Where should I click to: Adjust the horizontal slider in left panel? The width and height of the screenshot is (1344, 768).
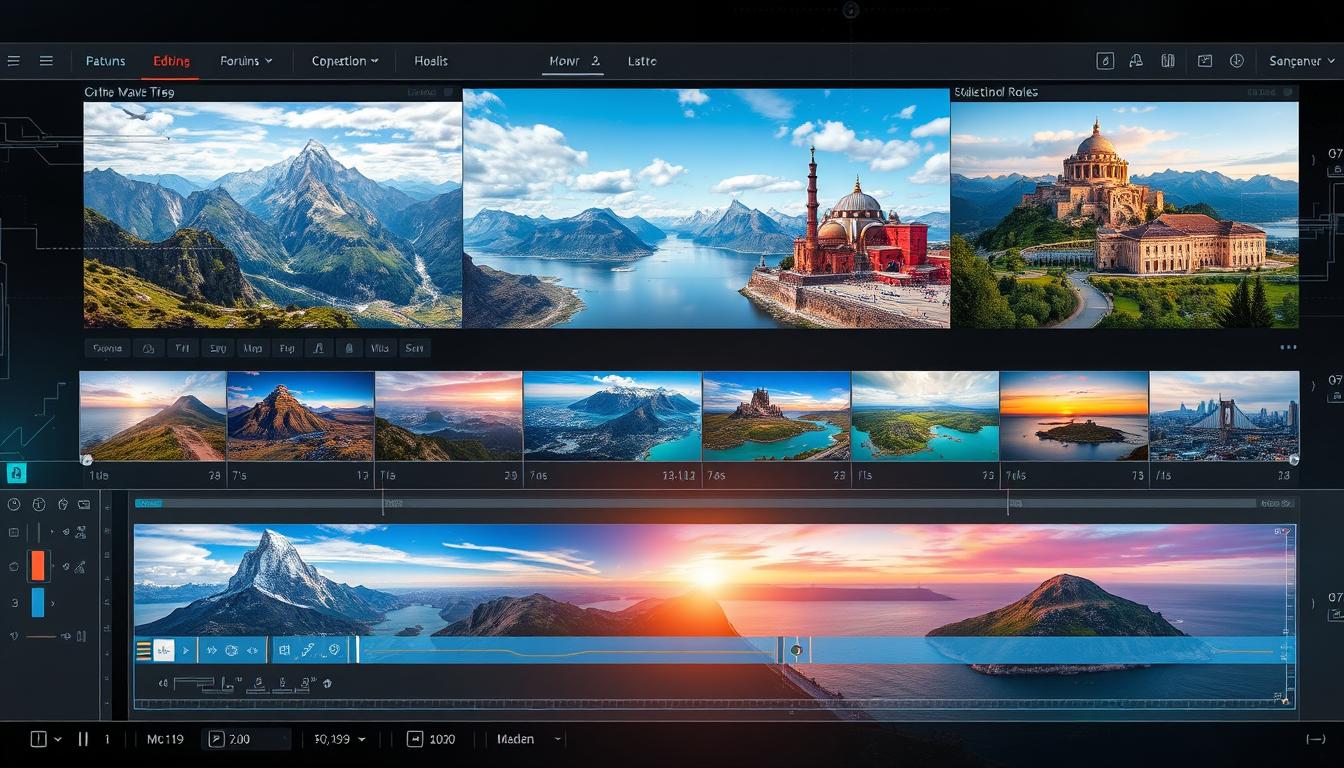[42, 636]
